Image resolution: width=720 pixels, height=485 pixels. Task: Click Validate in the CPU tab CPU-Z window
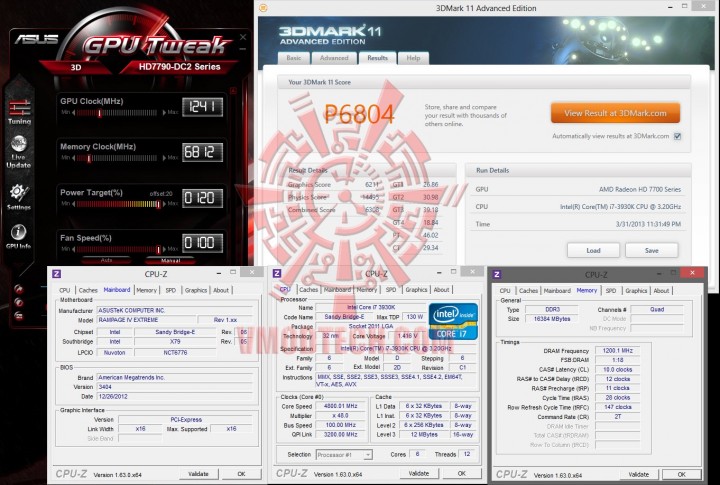click(419, 474)
